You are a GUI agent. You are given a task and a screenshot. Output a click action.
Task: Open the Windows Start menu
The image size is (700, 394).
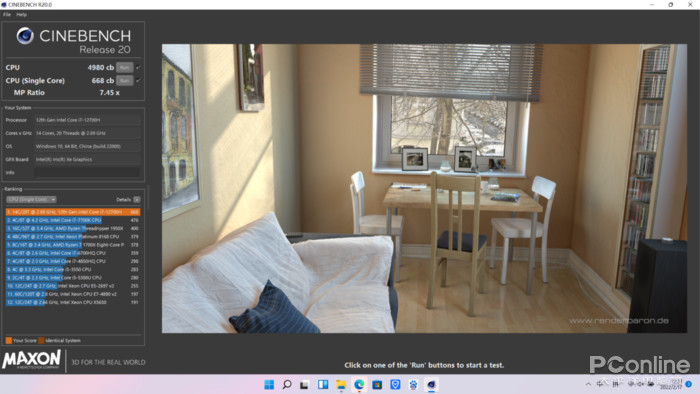click(269, 384)
